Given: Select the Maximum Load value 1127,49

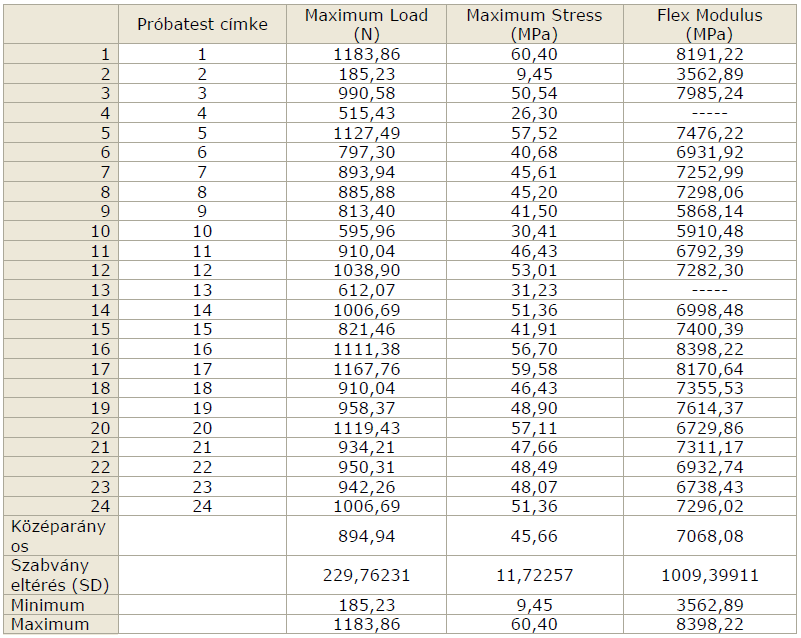Looking at the screenshot, I should (x=366, y=133).
